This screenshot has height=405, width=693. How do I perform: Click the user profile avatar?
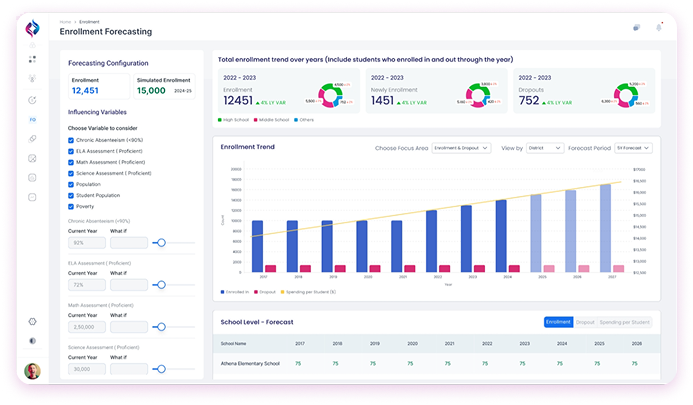point(32,371)
